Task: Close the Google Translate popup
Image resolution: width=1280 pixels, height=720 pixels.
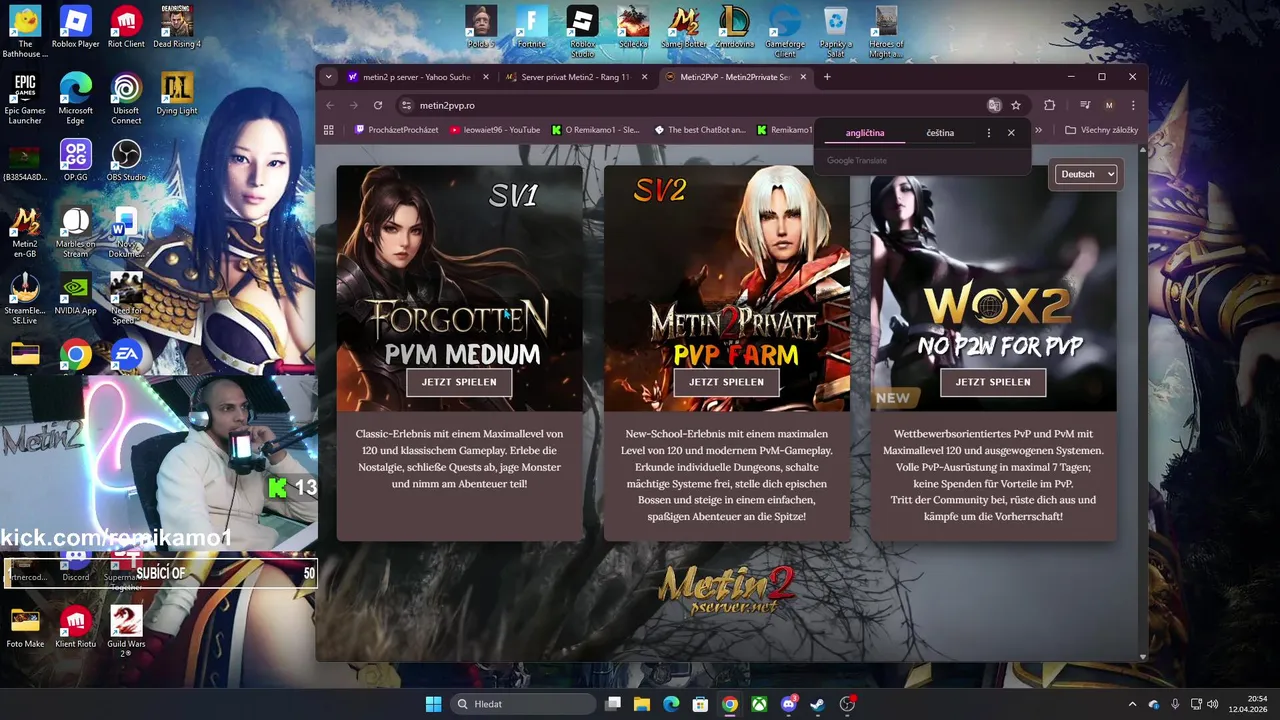Action: [1011, 132]
